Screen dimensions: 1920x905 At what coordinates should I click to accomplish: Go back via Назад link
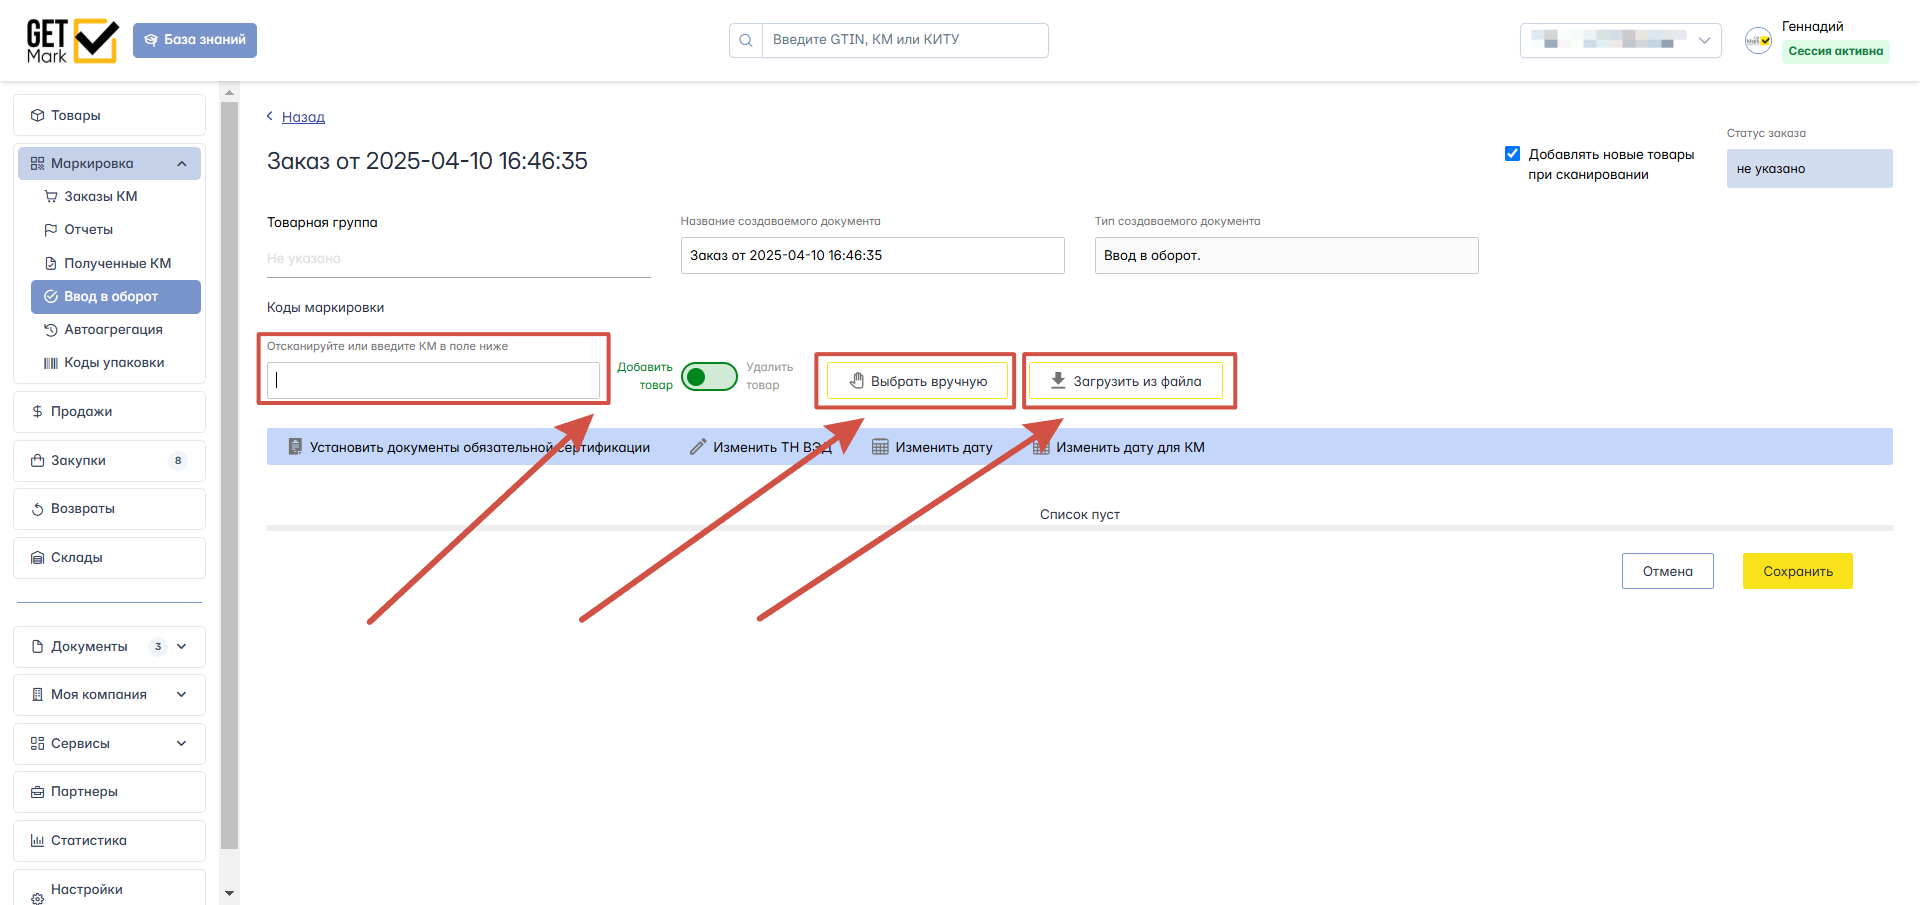(303, 117)
